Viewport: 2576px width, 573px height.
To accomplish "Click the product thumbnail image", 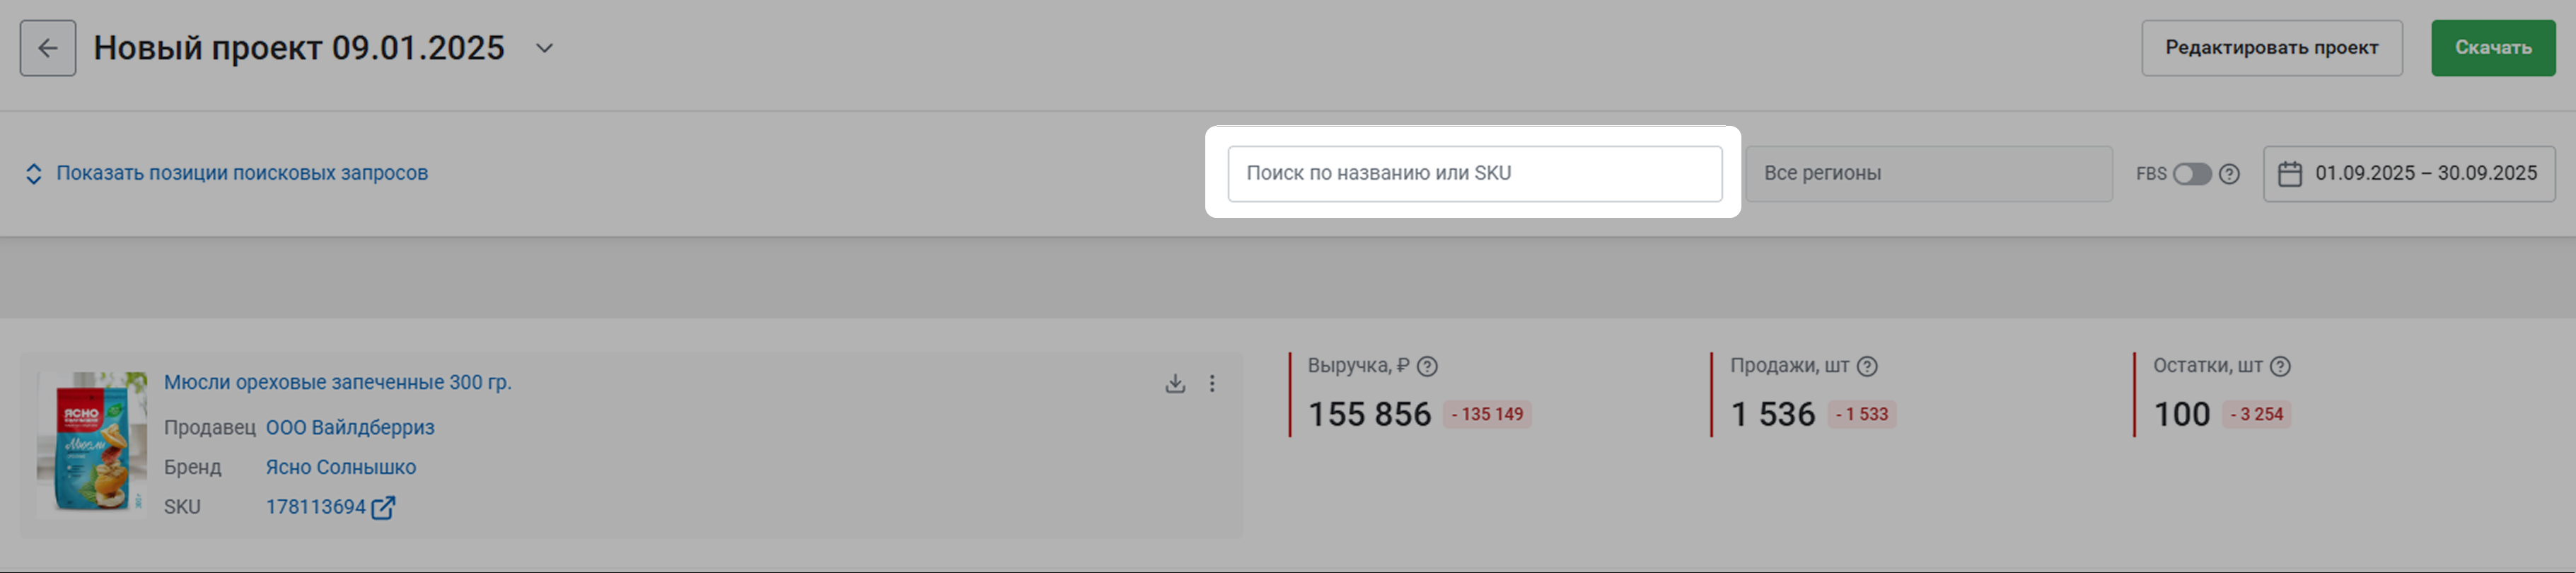I will point(92,443).
